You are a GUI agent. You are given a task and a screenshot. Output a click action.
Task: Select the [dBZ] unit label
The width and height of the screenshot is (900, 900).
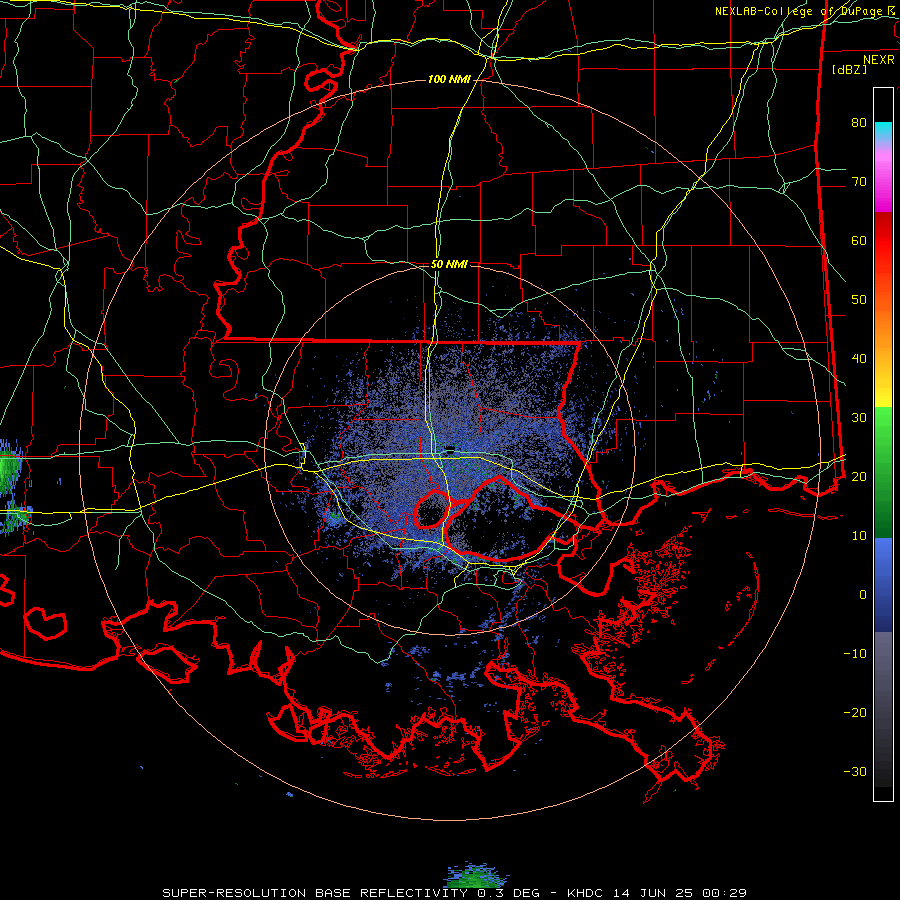point(850,69)
